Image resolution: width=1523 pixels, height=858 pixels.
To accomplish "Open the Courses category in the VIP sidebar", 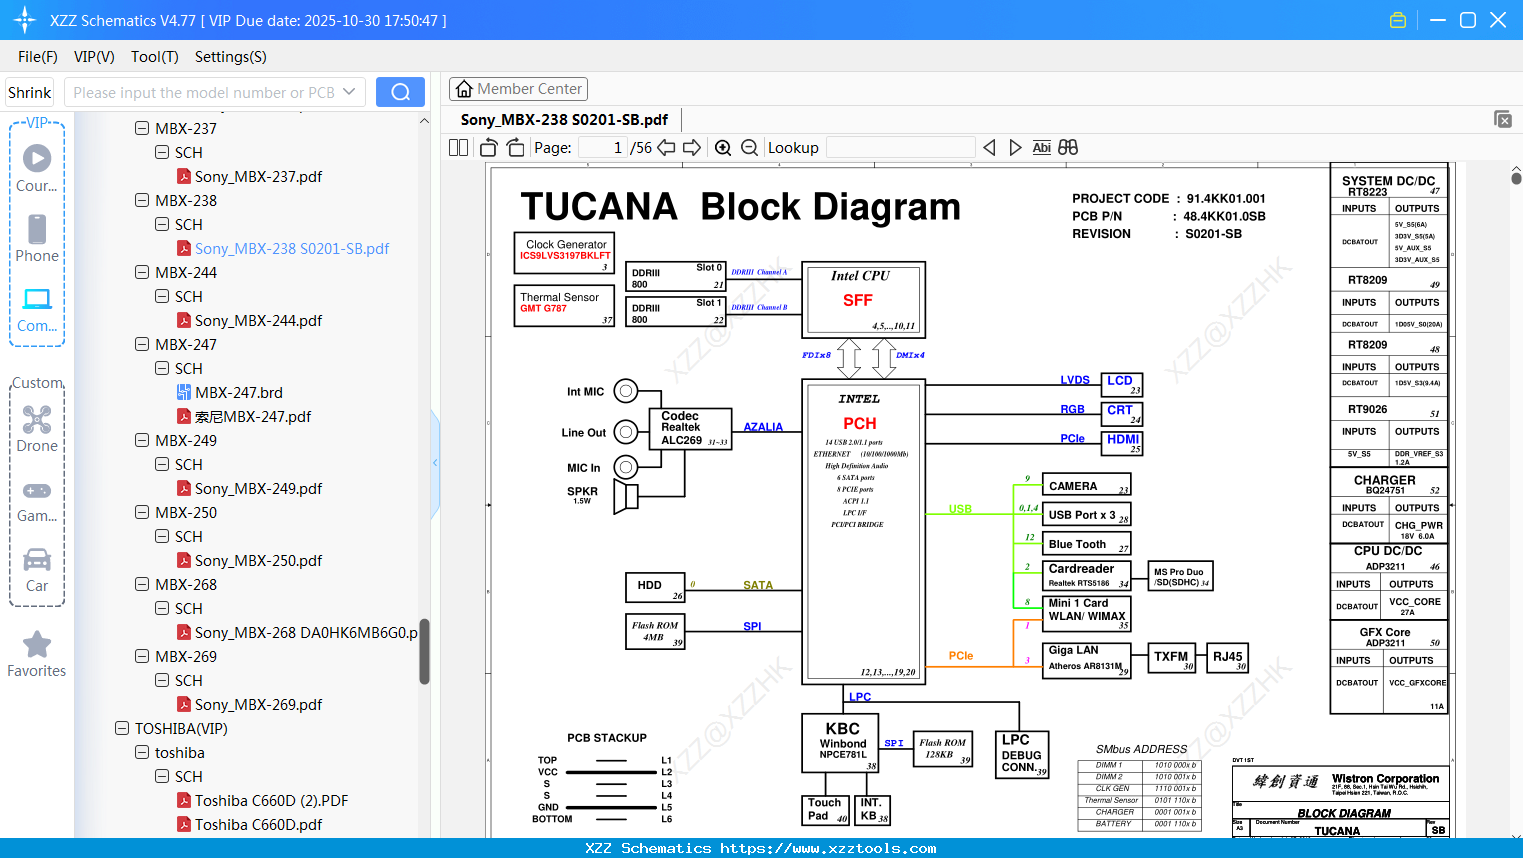I will [37, 168].
